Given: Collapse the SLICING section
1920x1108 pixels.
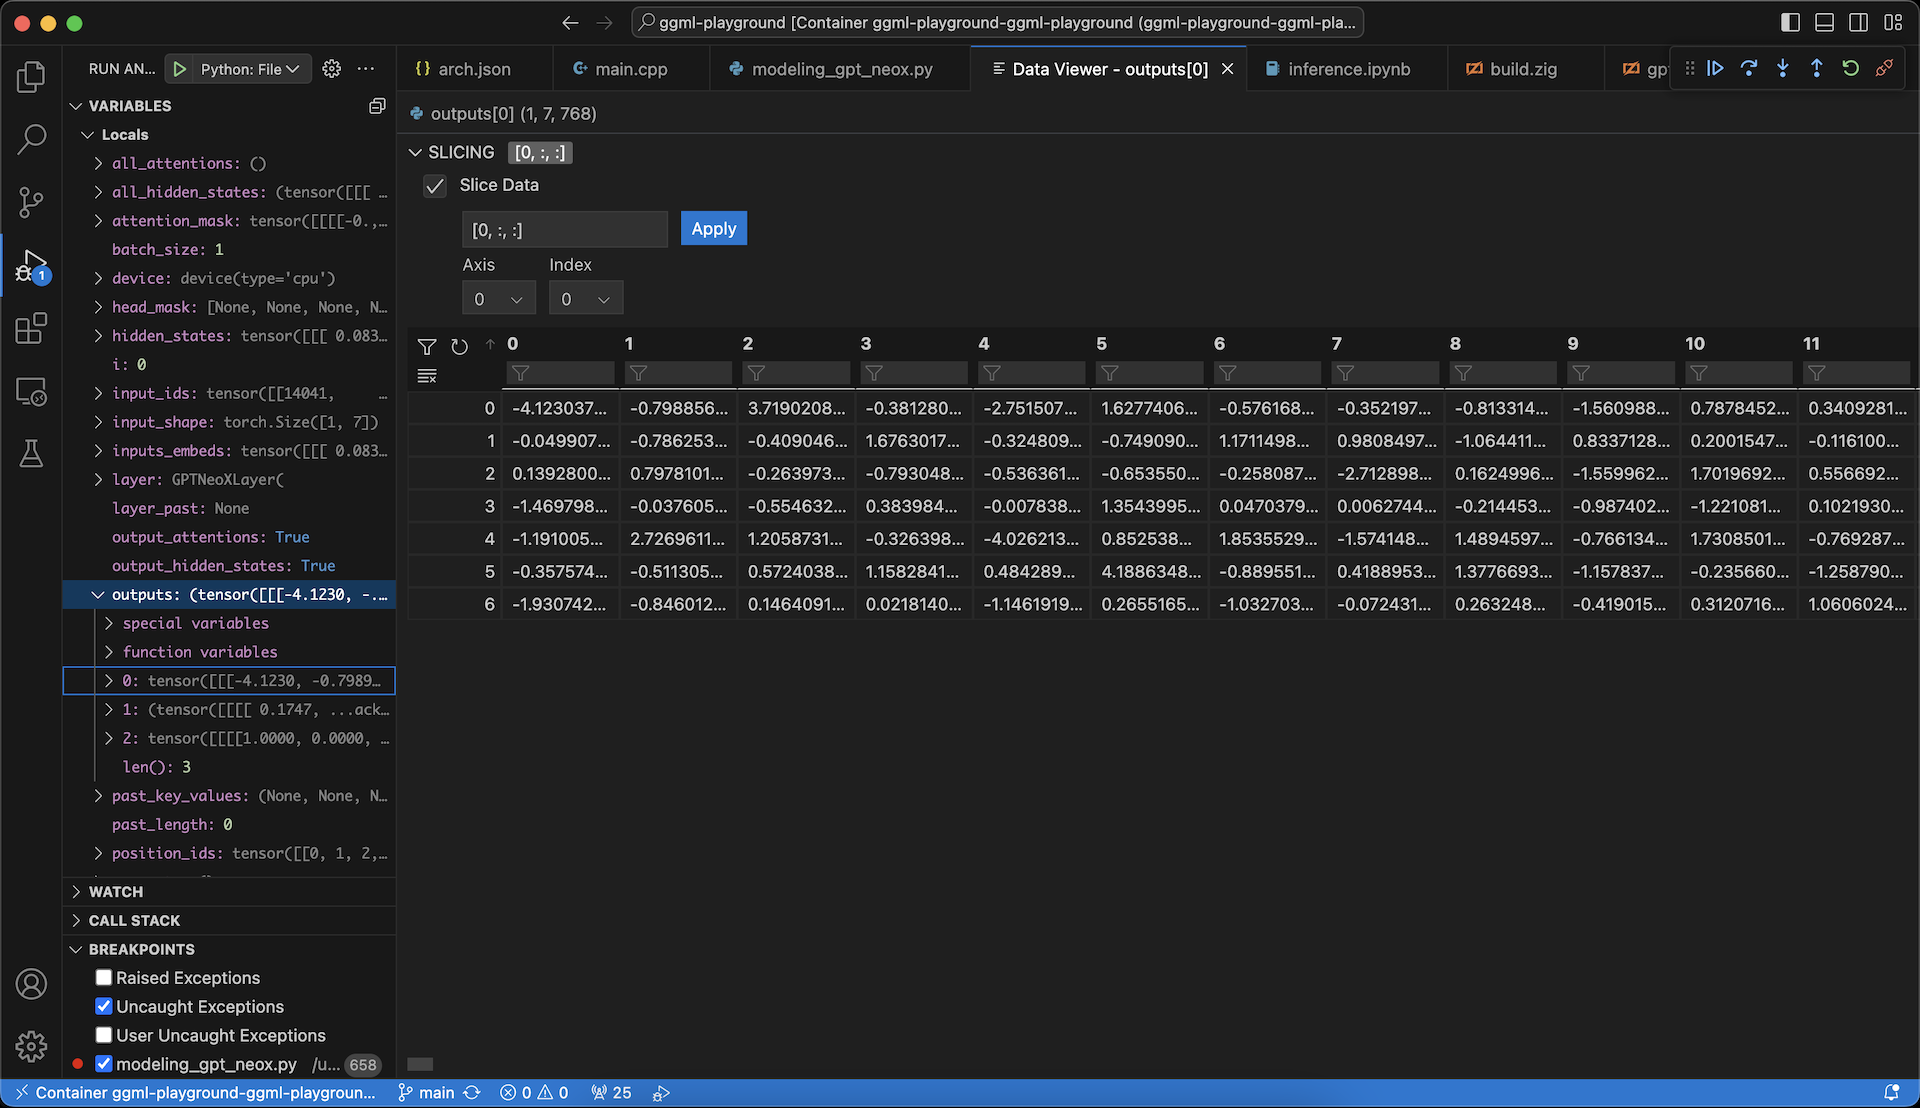Looking at the screenshot, I should pos(415,152).
